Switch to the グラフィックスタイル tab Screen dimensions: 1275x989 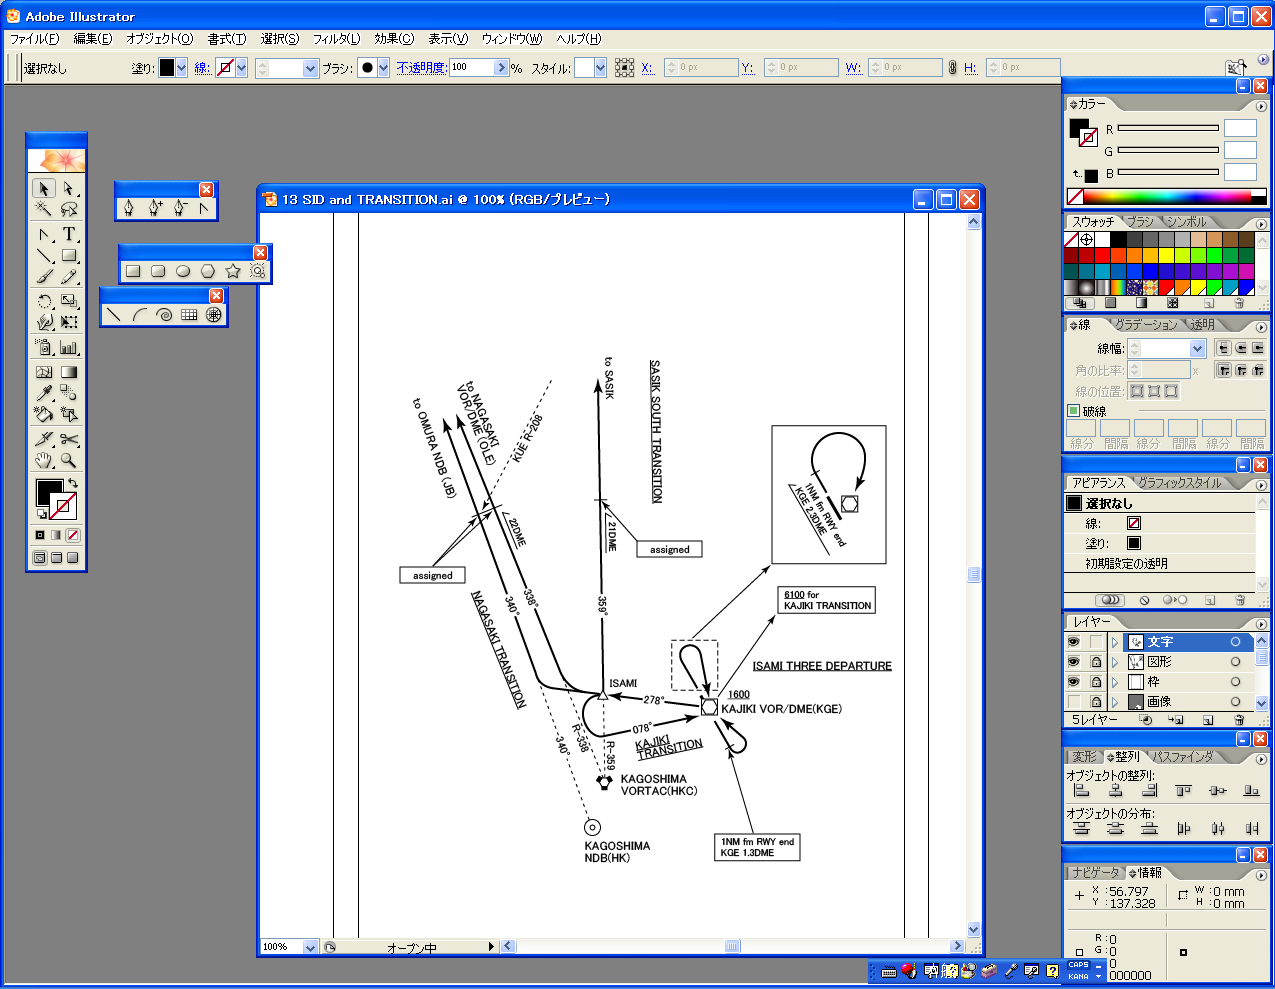(1180, 483)
